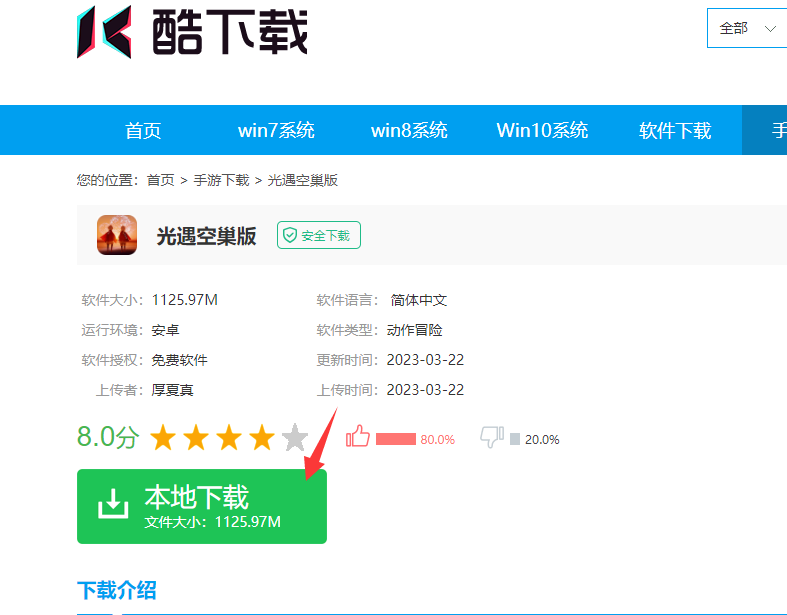Click the 1125.97M software size value
Screen dimensions: 787x615
185,300
